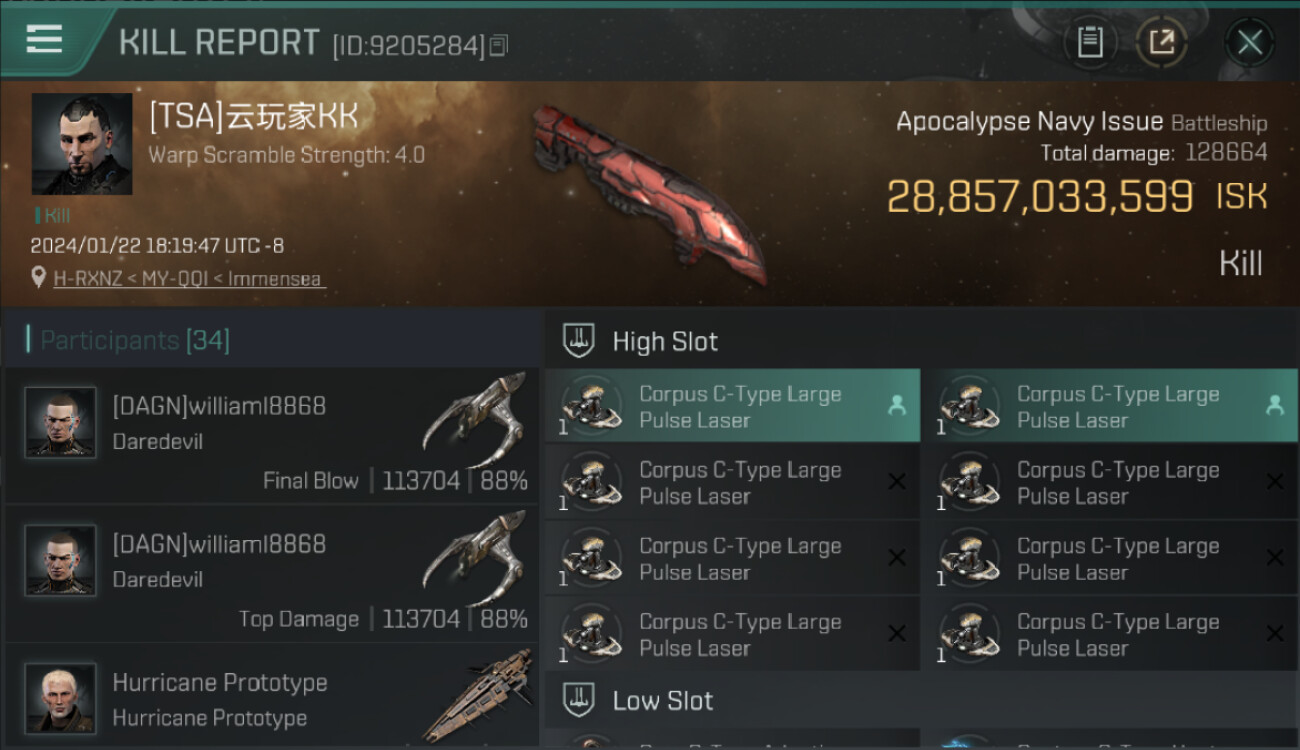The height and width of the screenshot is (750, 1300).
Task: Open the hamburger menu icon
Action: 44,39
